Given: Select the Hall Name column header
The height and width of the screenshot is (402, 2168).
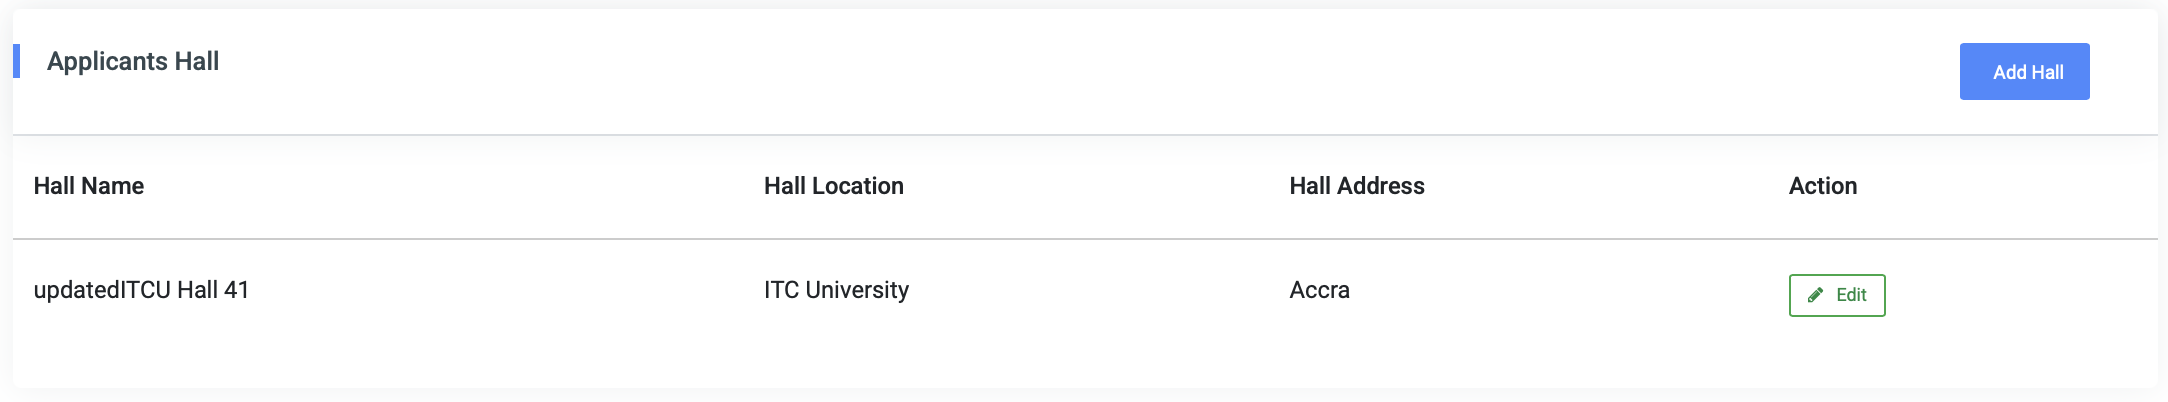Looking at the screenshot, I should 89,186.
